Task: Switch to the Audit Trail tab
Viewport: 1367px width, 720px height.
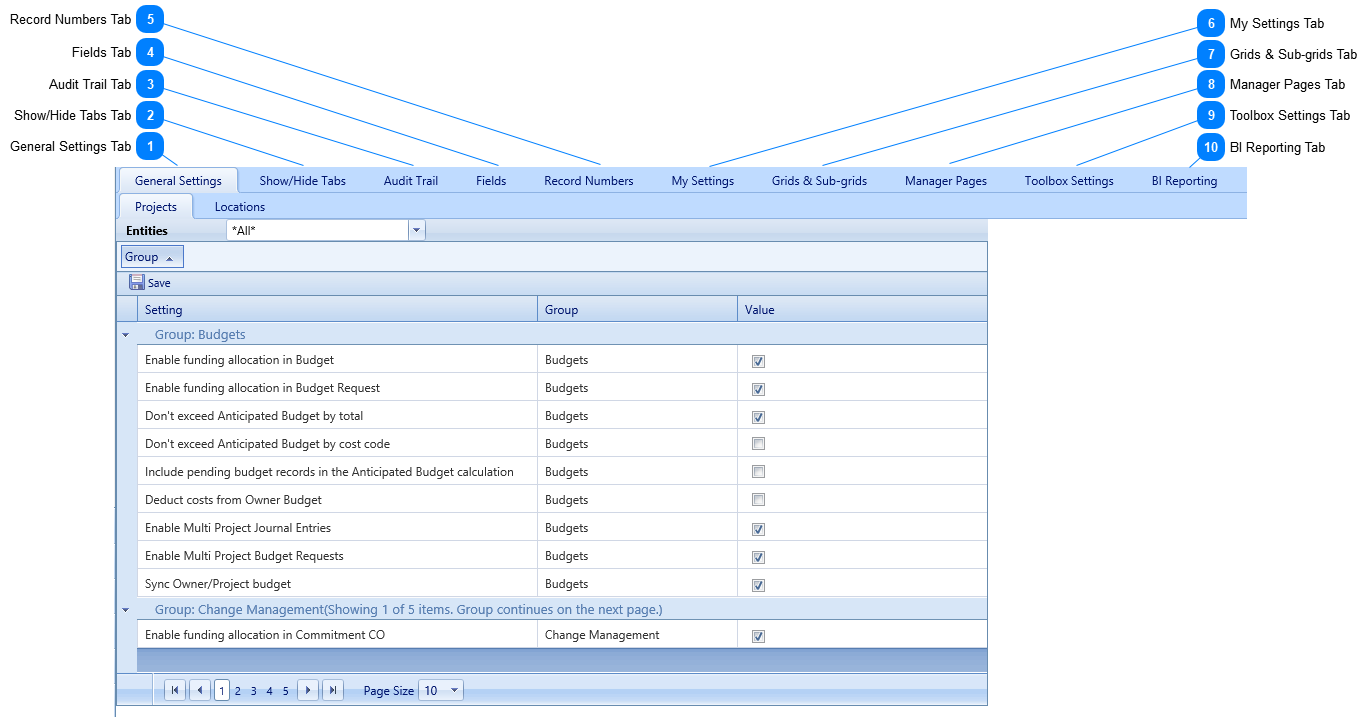Action: point(411,181)
